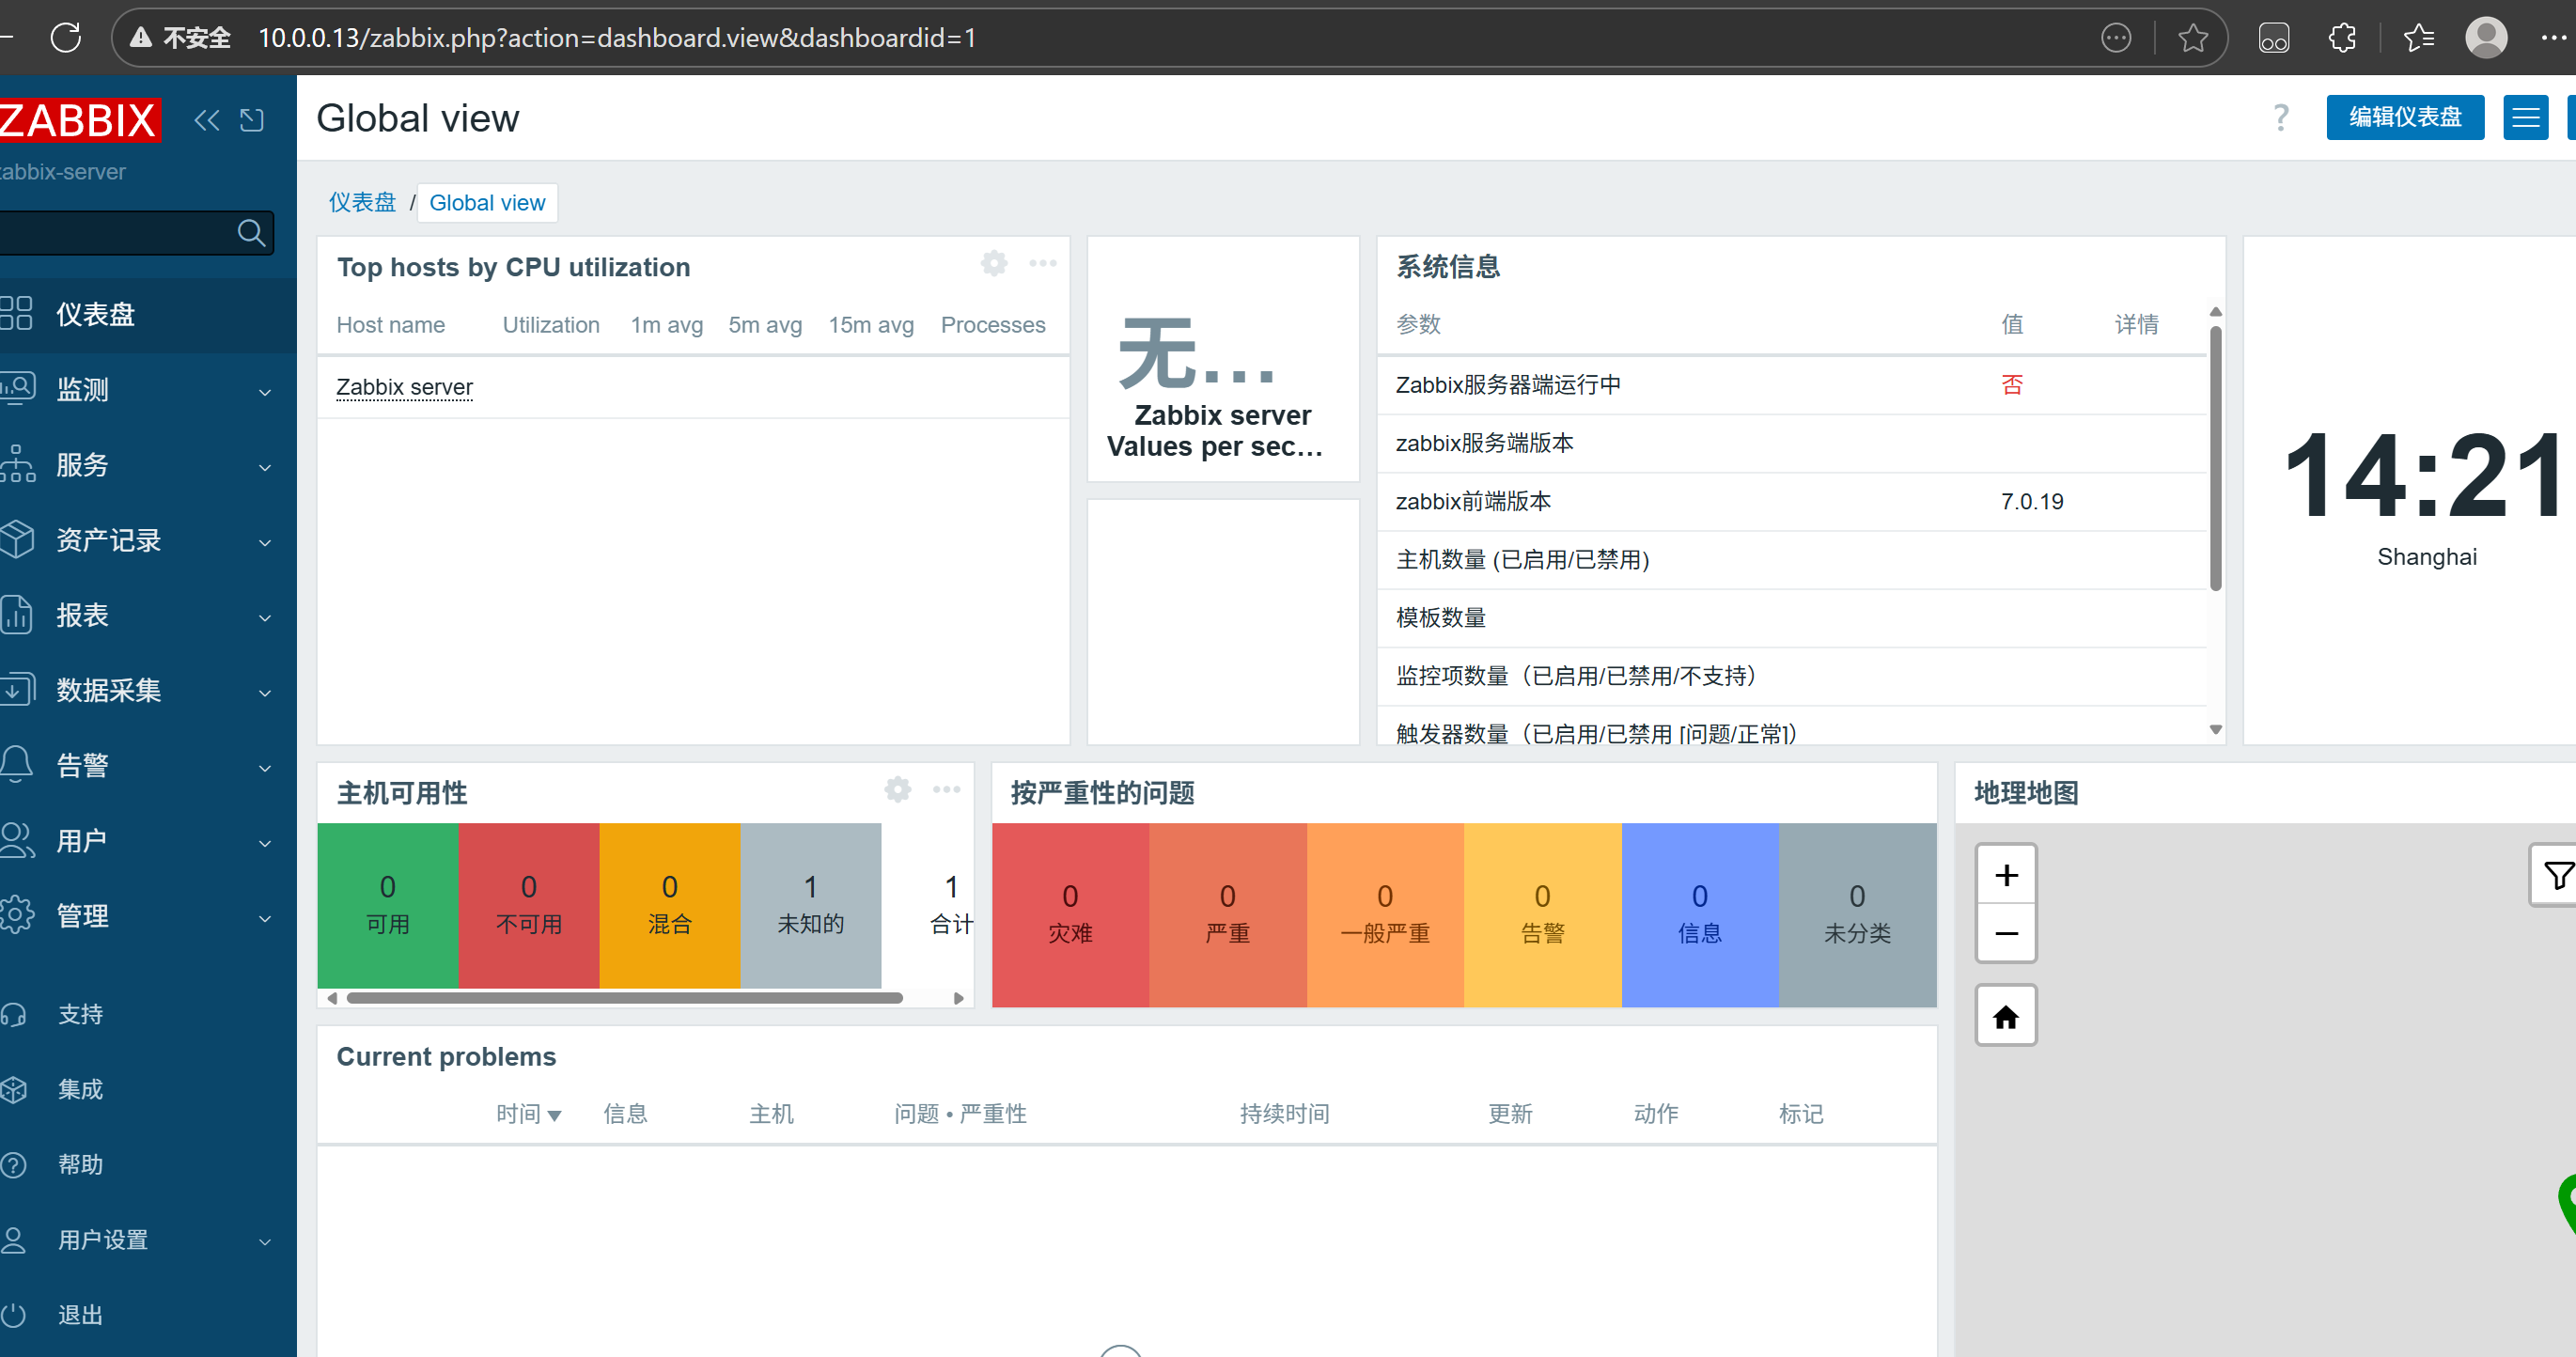The image size is (2576, 1357).
Task: Click the sidebar hide/resize icon next to the logo
Action: coord(252,121)
